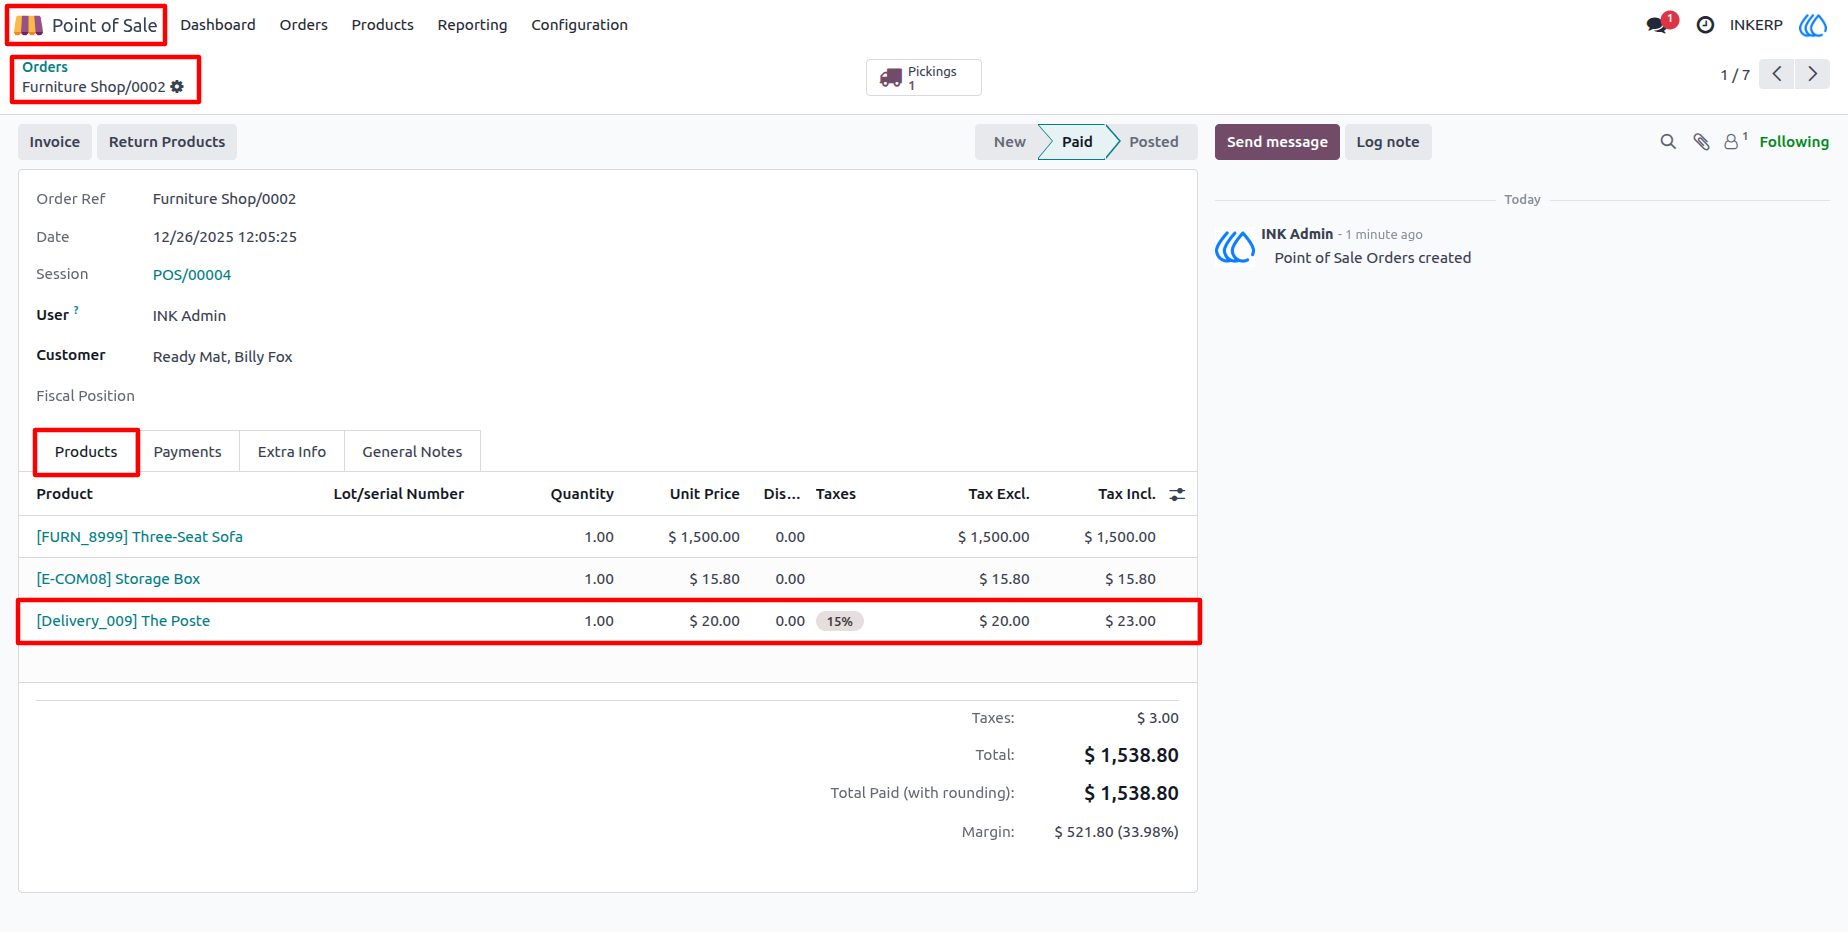1848x932 pixels.
Task: Click the Quantity column header
Action: (x=582, y=494)
